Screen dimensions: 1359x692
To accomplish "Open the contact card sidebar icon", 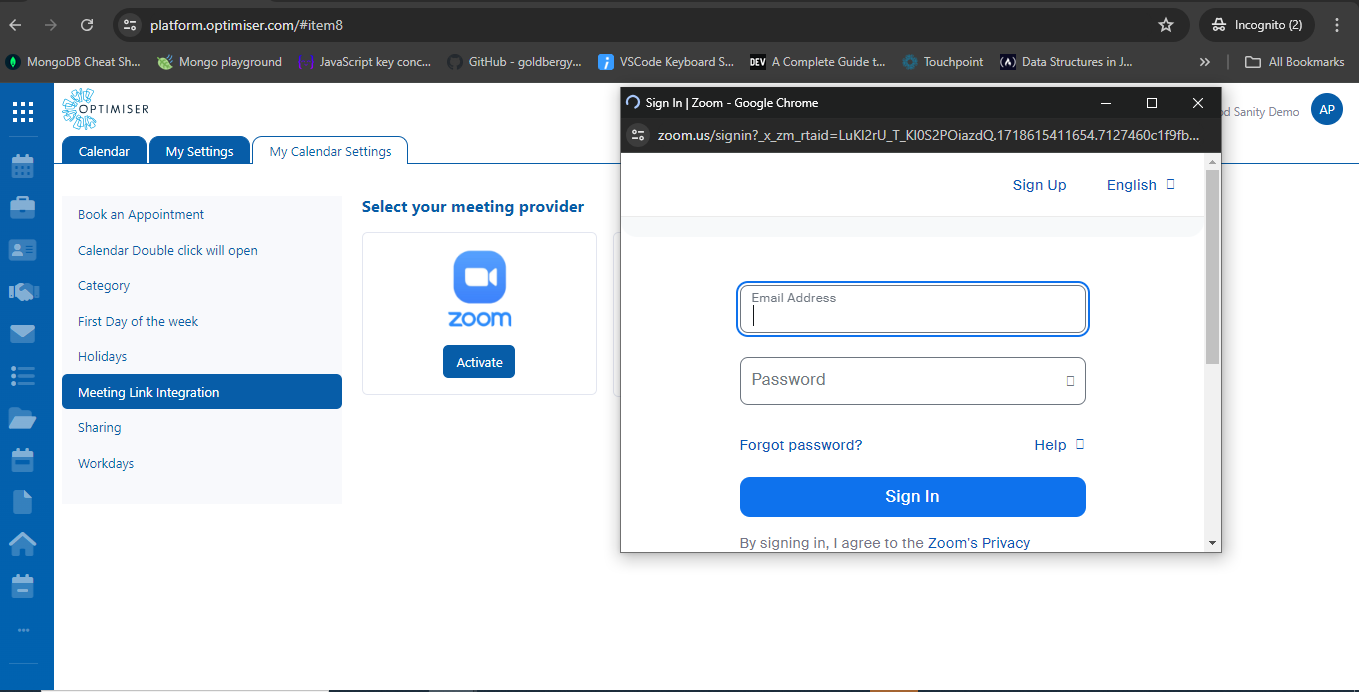I will pyautogui.click(x=22, y=249).
